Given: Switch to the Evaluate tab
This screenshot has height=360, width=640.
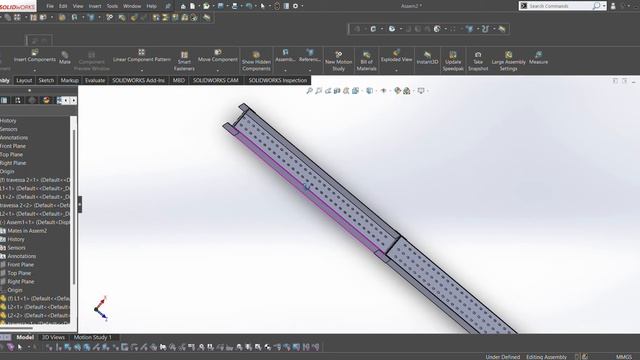Looking at the screenshot, I should click(x=95, y=80).
